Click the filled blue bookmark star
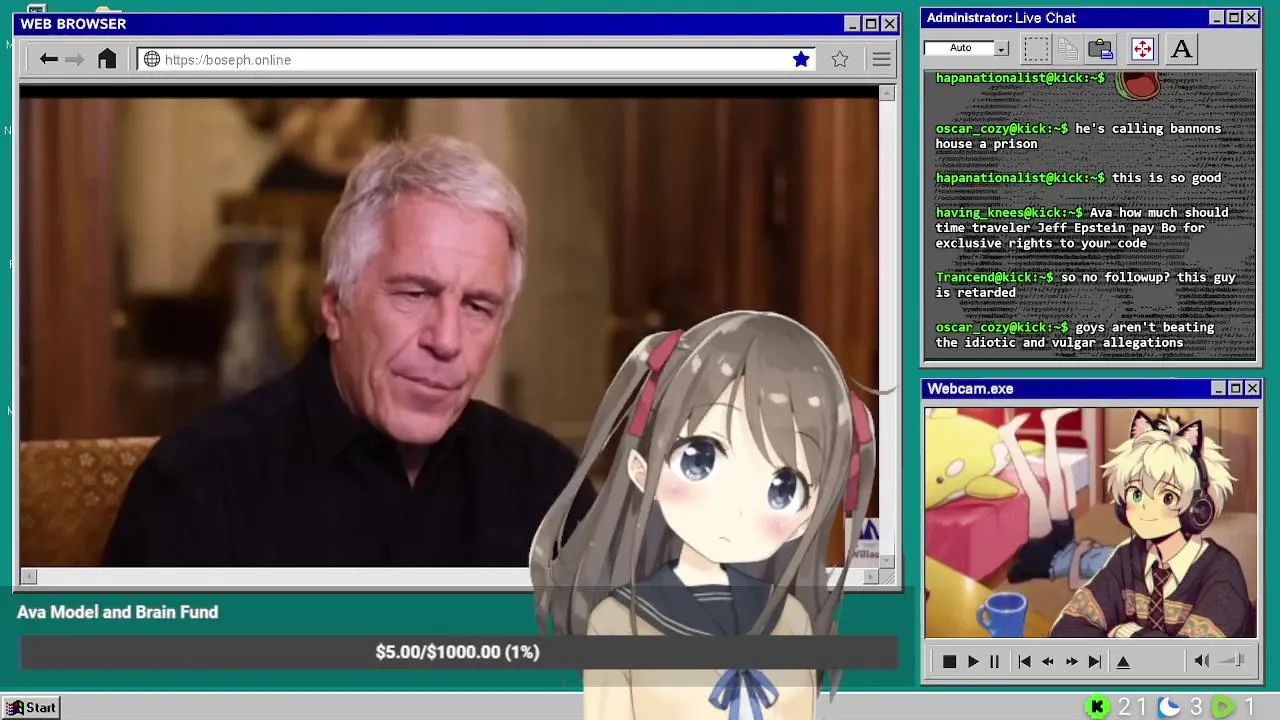Screen dimensions: 1280x720 [801, 60]
